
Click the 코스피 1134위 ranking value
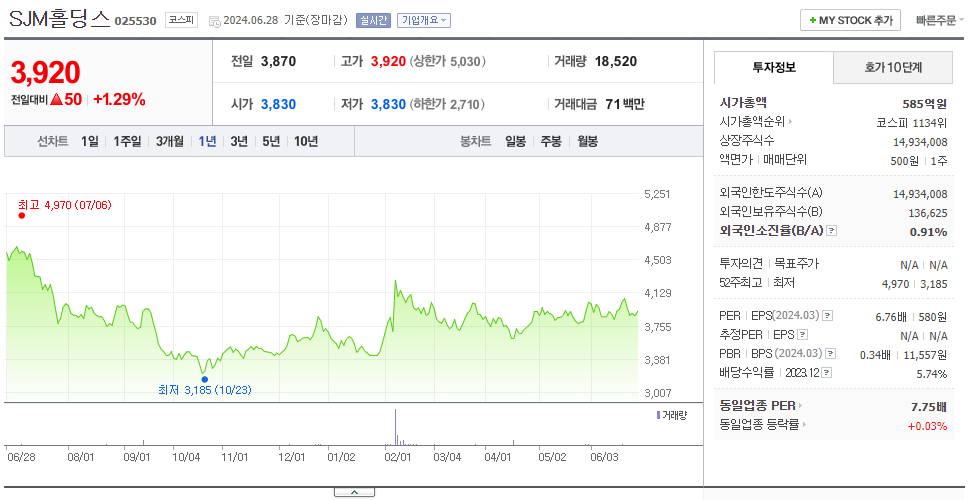click(x=911, y=122)
